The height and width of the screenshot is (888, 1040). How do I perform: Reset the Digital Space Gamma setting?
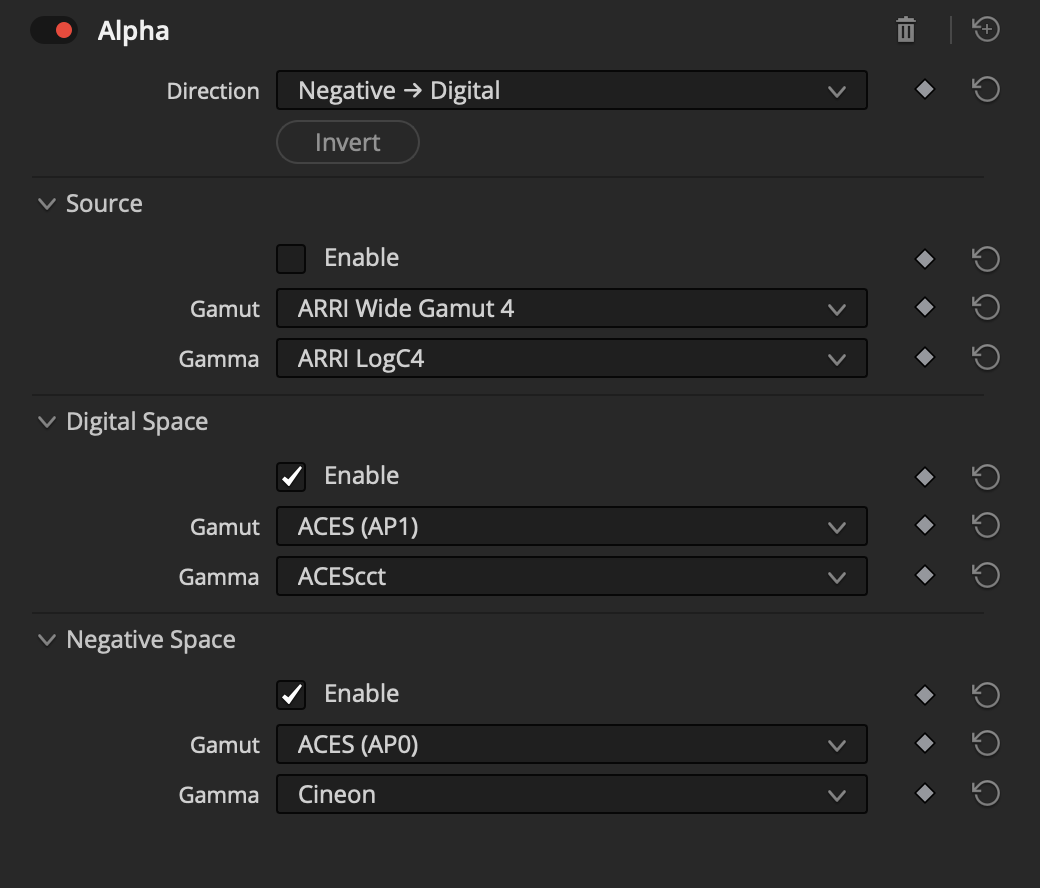pos(986,575)
